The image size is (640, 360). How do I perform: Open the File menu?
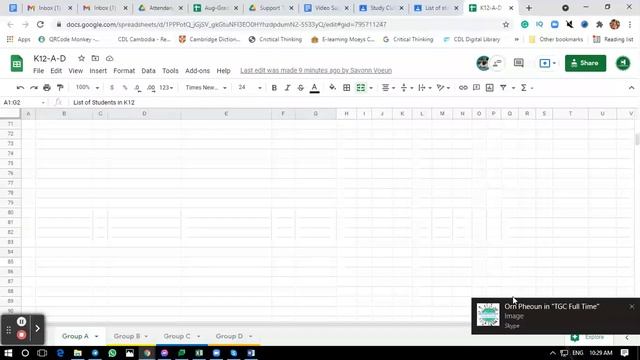coord(38,71)
